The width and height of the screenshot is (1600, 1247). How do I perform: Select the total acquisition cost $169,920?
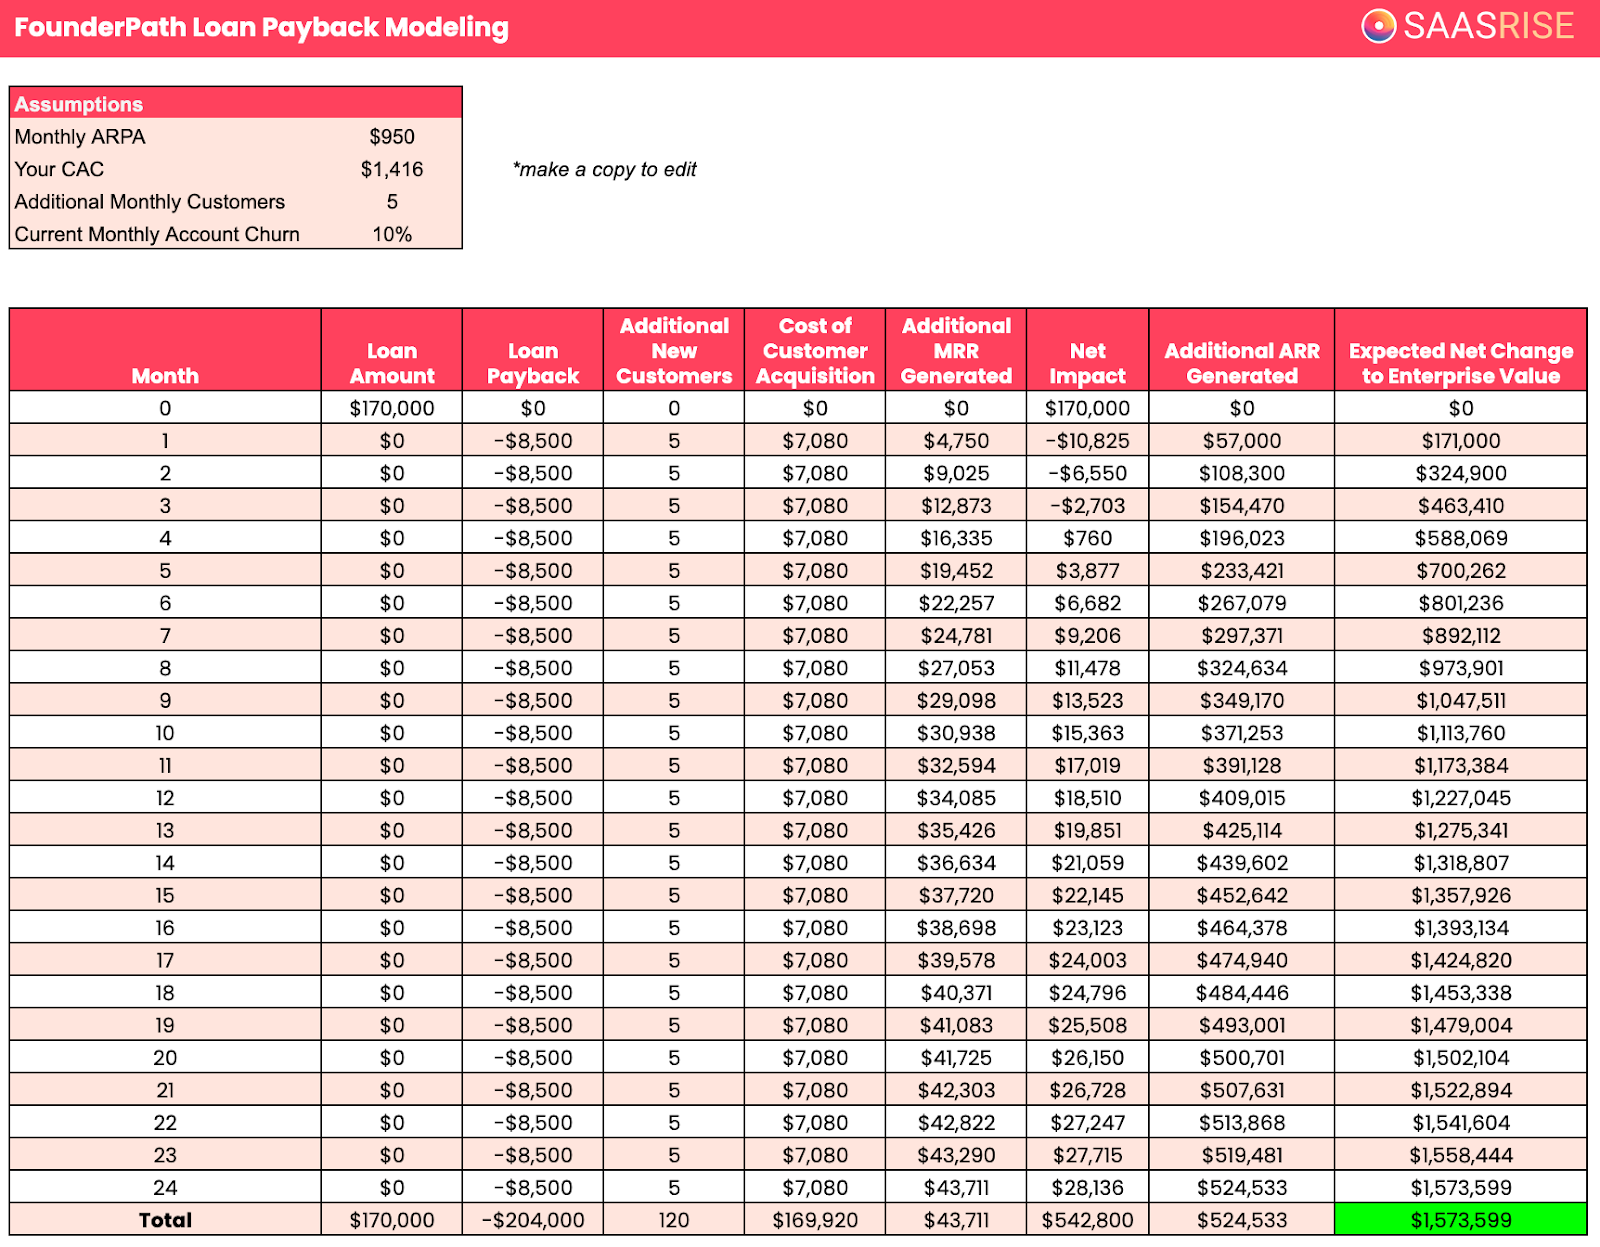point(815,1220)
